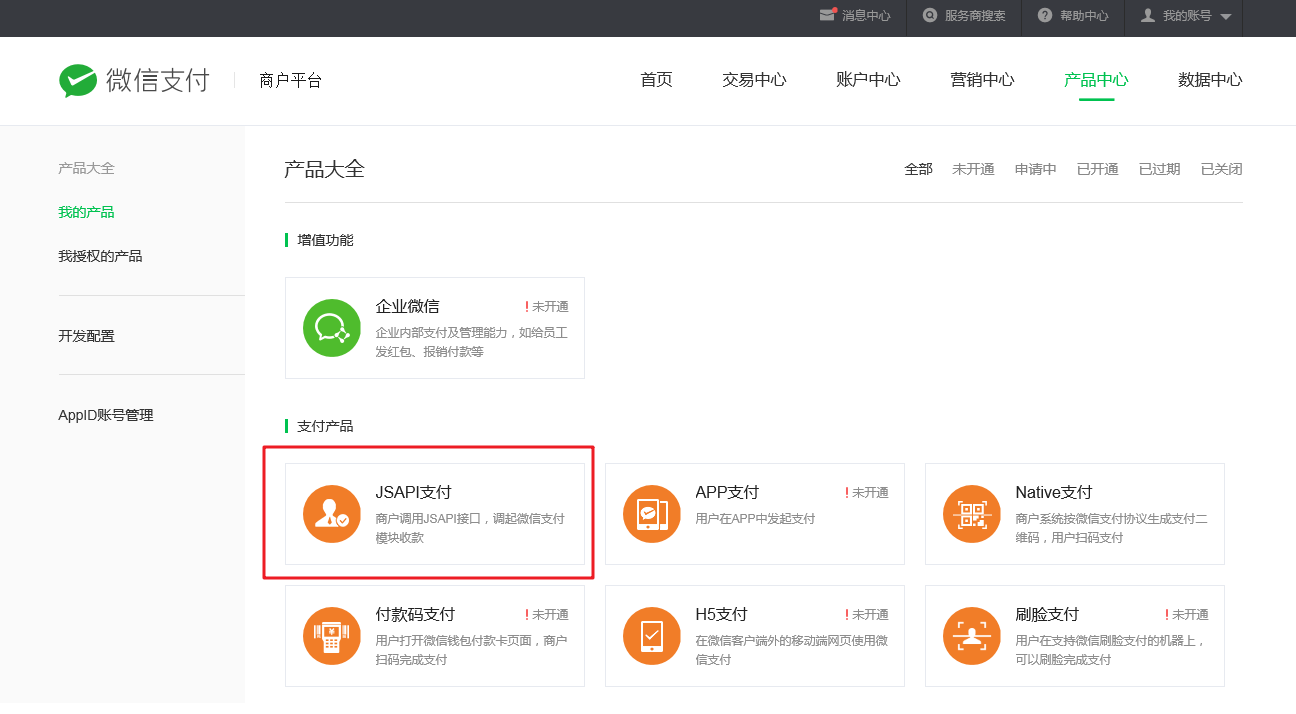1296x714 pixels.
Task: Filter products by 已开通
Action: [1098, 169]
